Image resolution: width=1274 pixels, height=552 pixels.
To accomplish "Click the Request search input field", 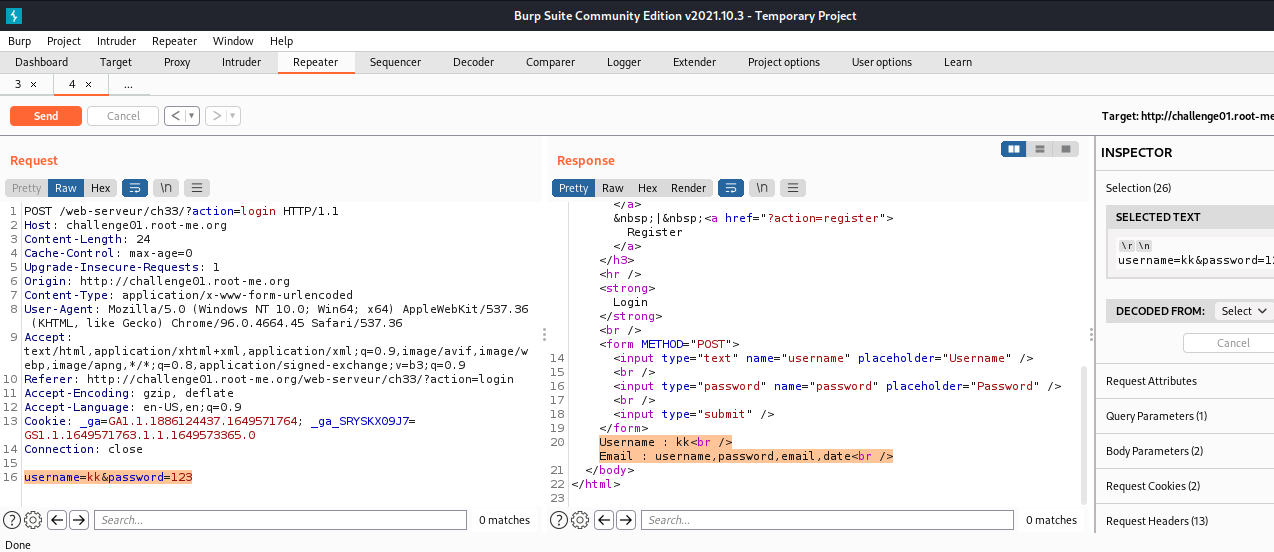I will pos(281,520).
